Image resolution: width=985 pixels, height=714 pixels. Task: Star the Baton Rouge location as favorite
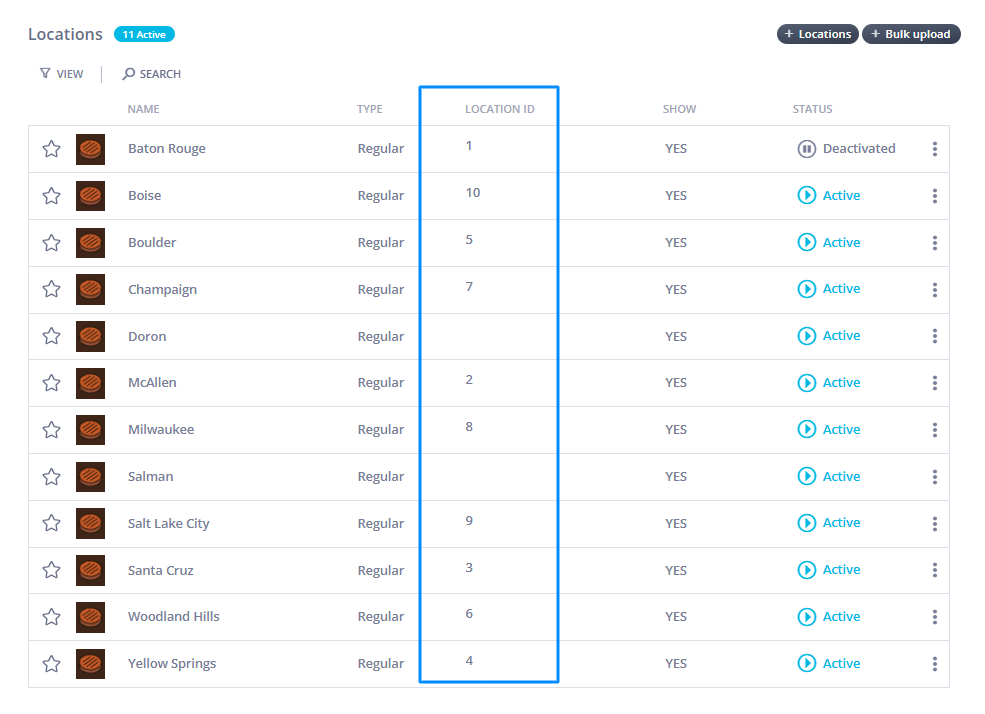(x=52, y=149)
